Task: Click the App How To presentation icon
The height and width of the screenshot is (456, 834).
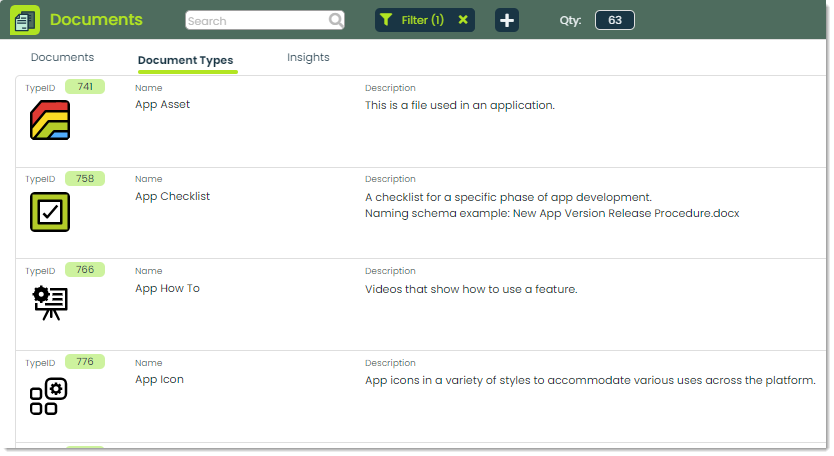Action: 50,303
